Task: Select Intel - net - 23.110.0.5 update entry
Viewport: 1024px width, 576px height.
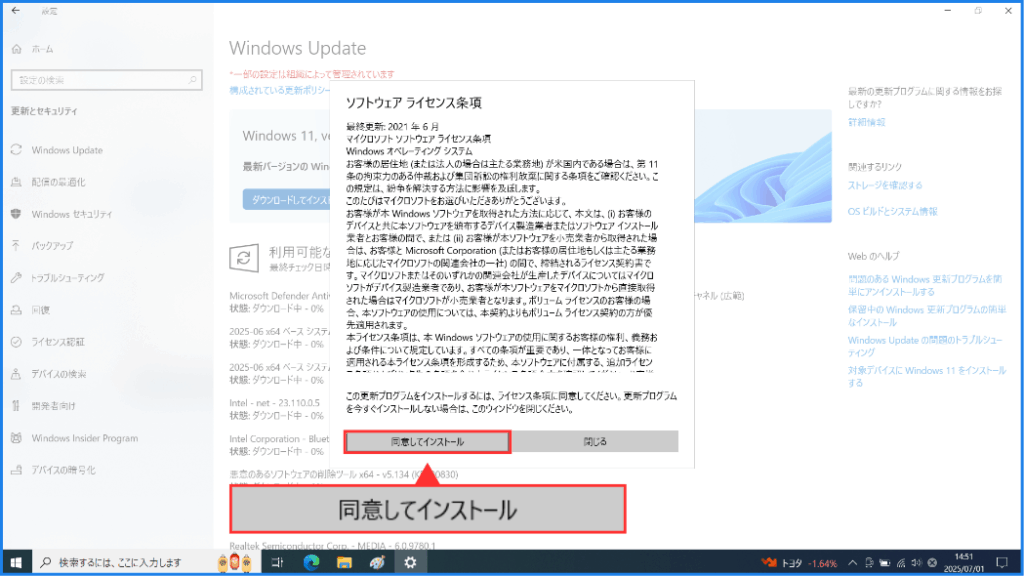Action: coord(276,409)
